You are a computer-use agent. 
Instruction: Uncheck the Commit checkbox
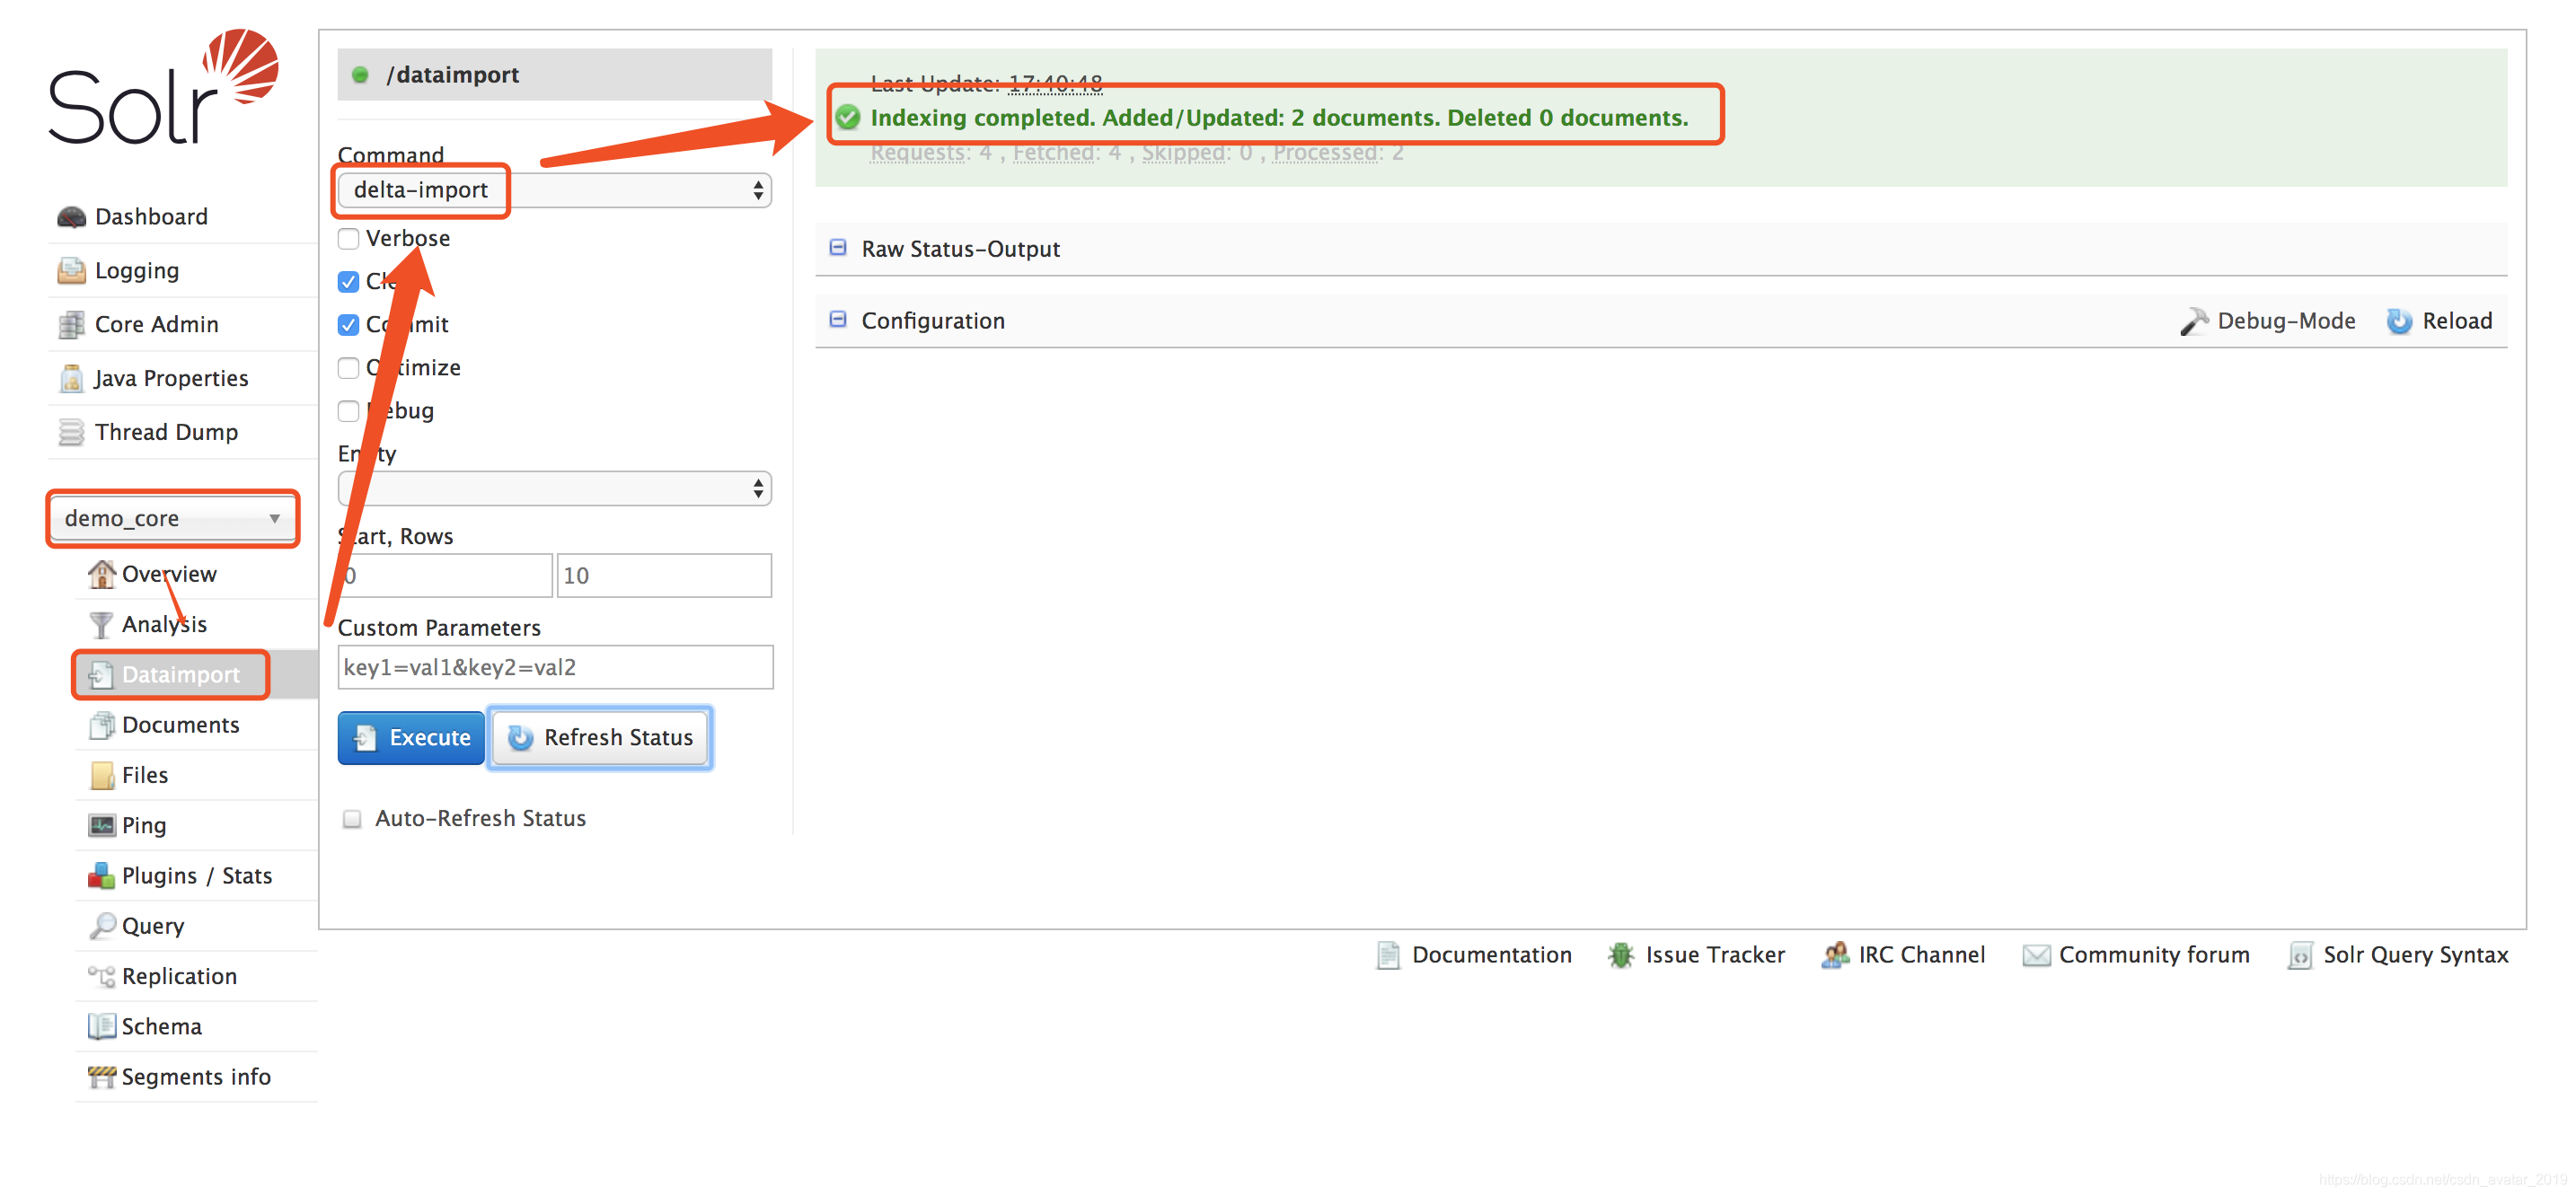tap(348, 325)
